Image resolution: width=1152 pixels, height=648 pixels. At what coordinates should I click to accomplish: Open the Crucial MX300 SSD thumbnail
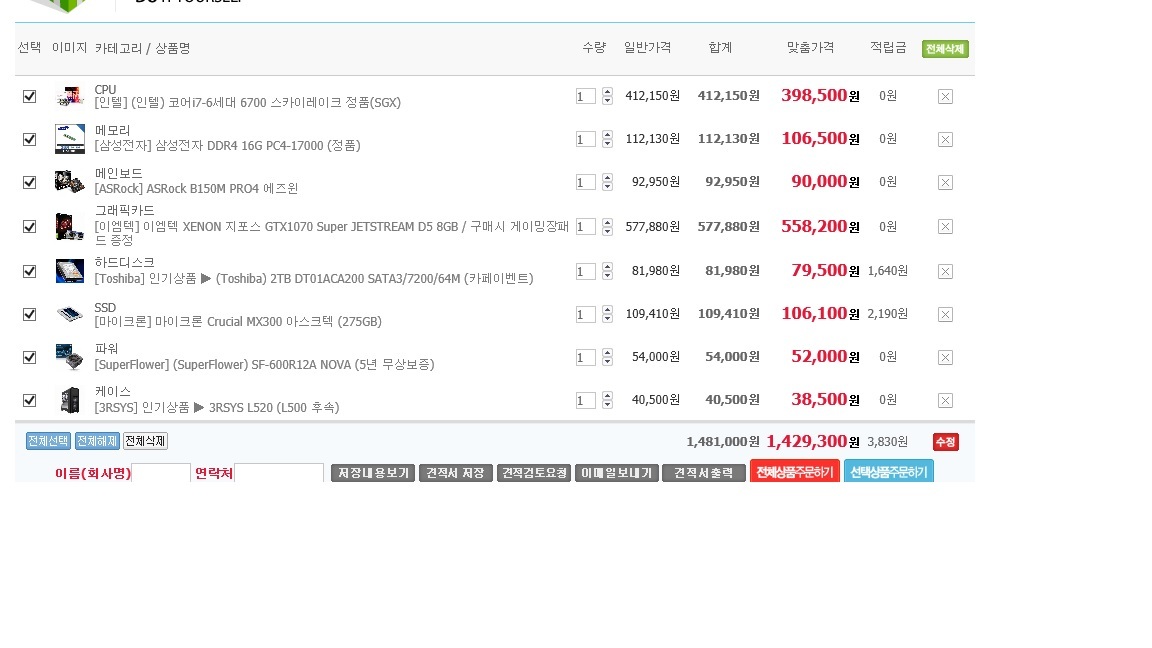[70, 314]
